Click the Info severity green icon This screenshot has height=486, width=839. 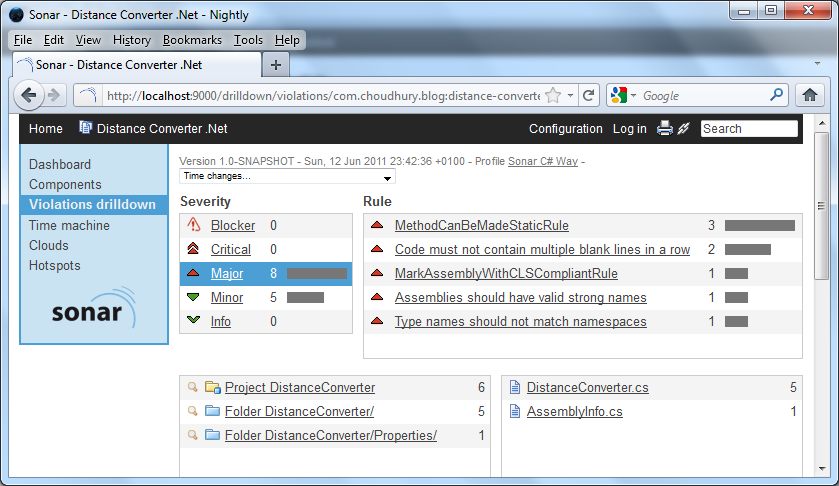point(193,320)
